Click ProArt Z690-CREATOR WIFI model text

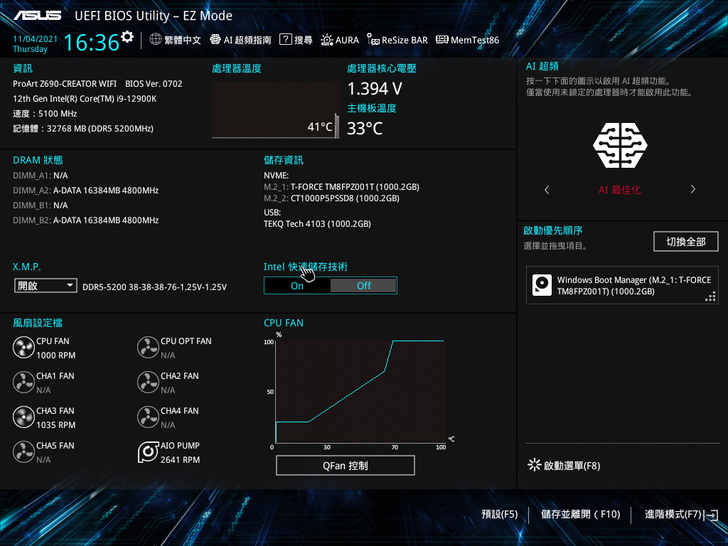click(65, 84)
